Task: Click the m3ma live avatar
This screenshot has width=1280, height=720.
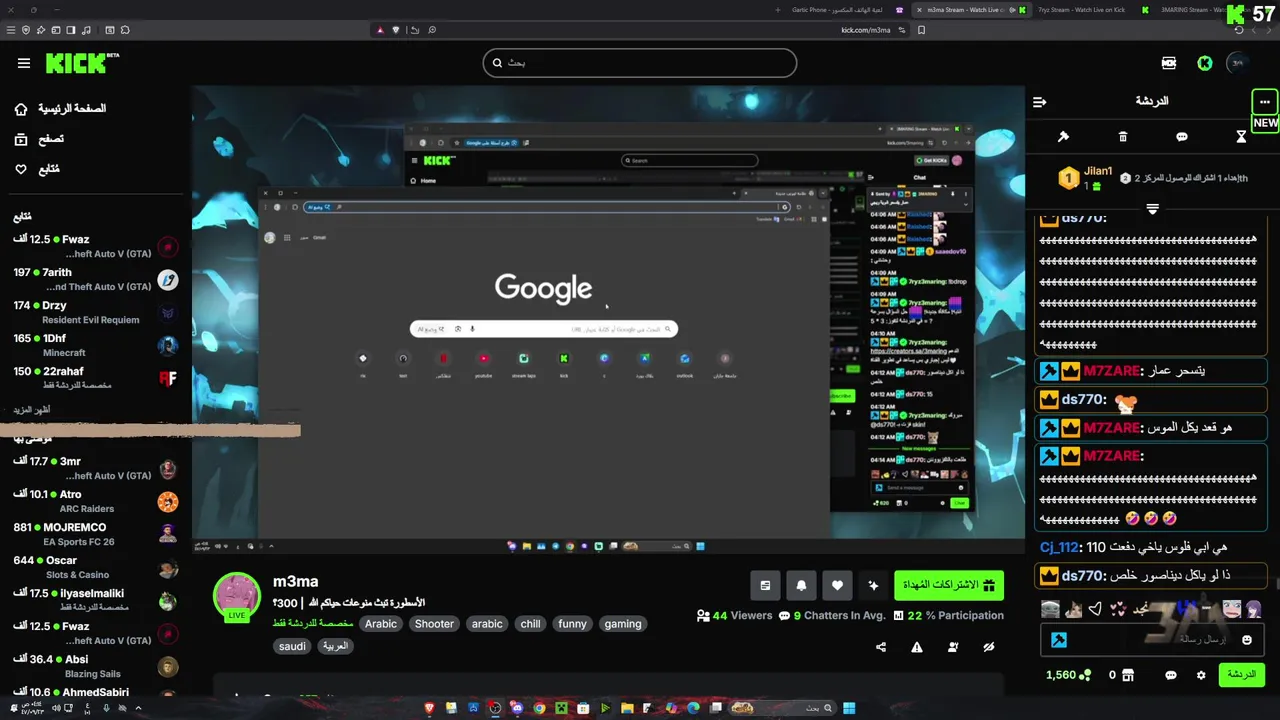Action: coord(237,598)
